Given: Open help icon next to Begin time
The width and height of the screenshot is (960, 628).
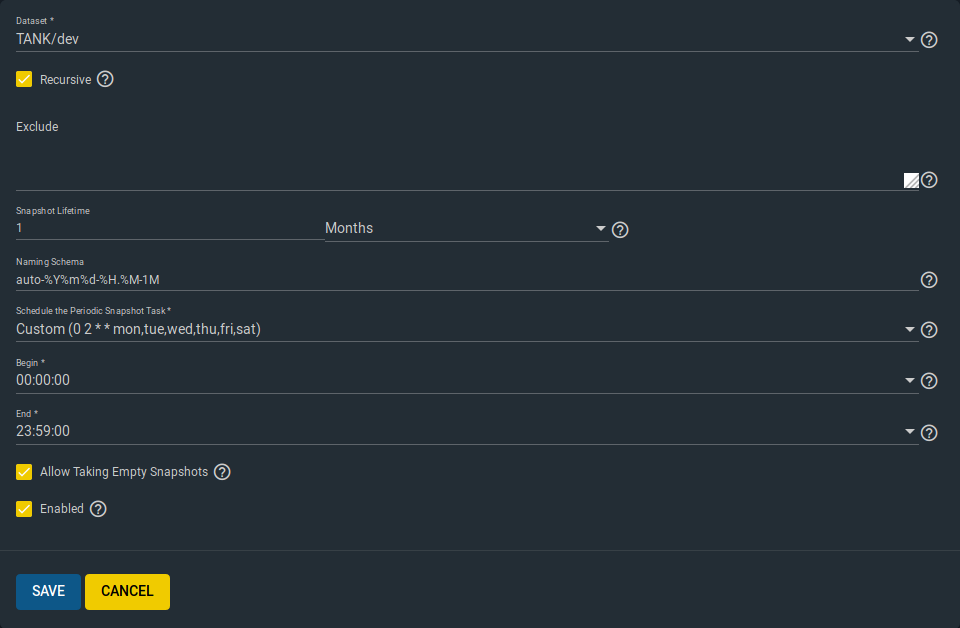Looking at the screenshot, I should (x=929, y=381).
